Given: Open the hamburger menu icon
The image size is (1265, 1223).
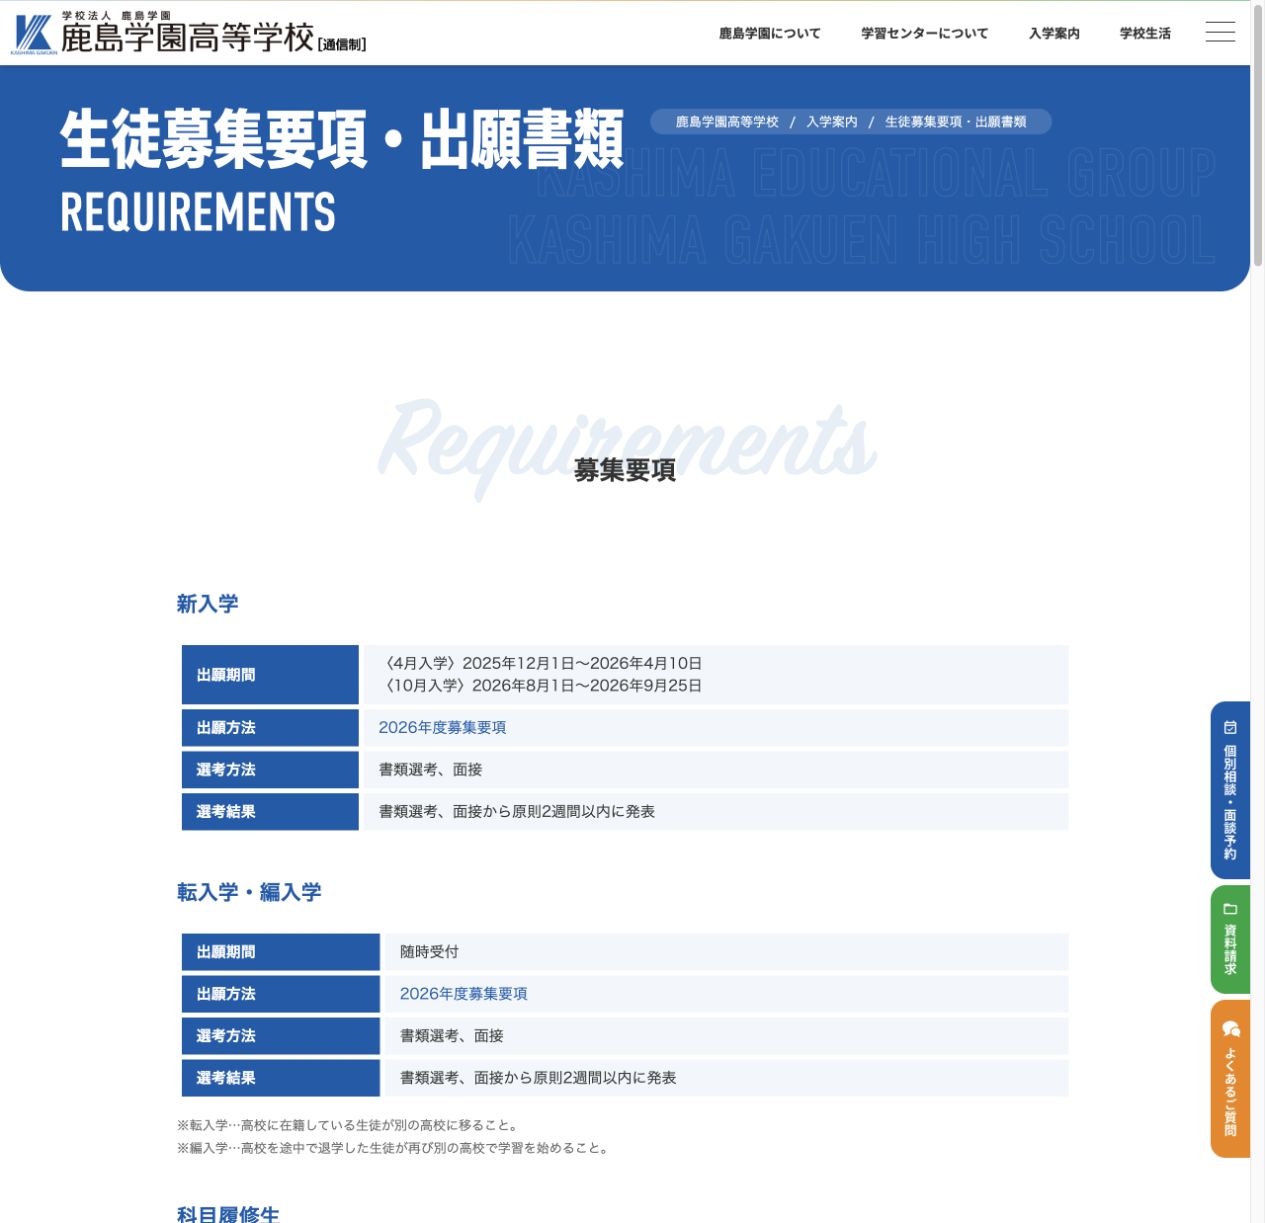Looking at the screenshot, I should tap(1220, 32).
